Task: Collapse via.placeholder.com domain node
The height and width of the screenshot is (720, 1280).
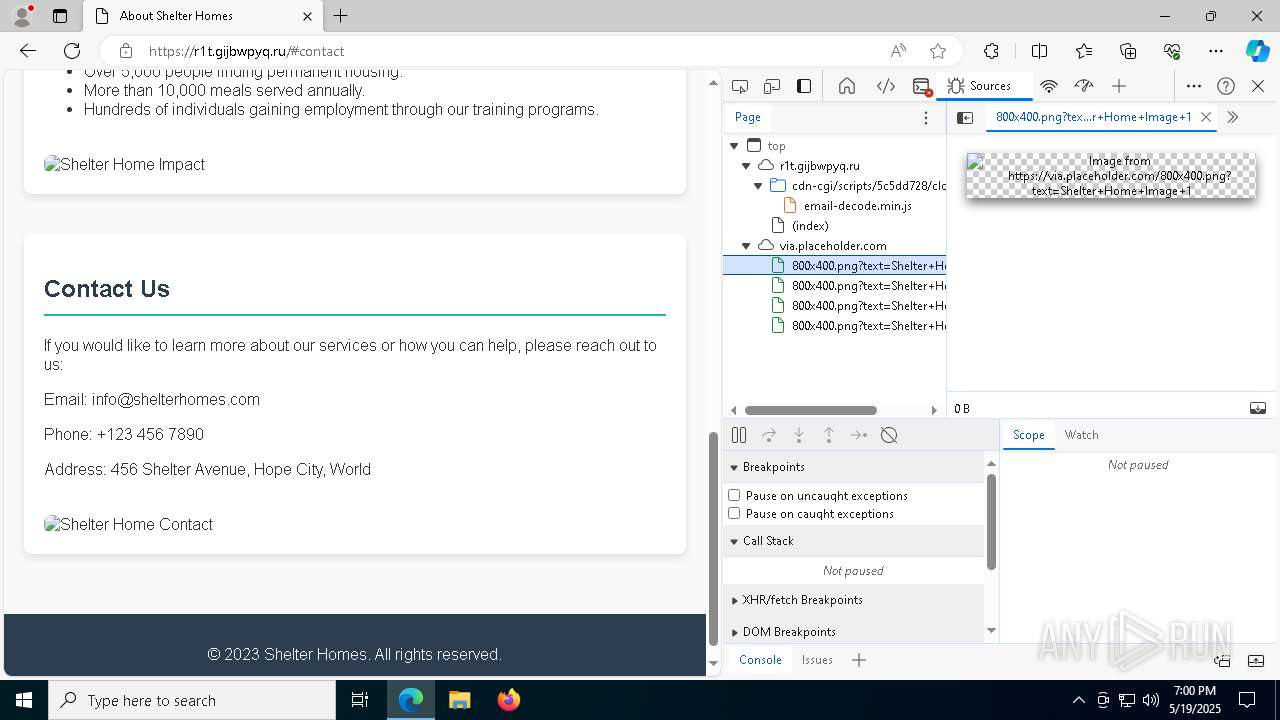Action: tap(746, 246)
